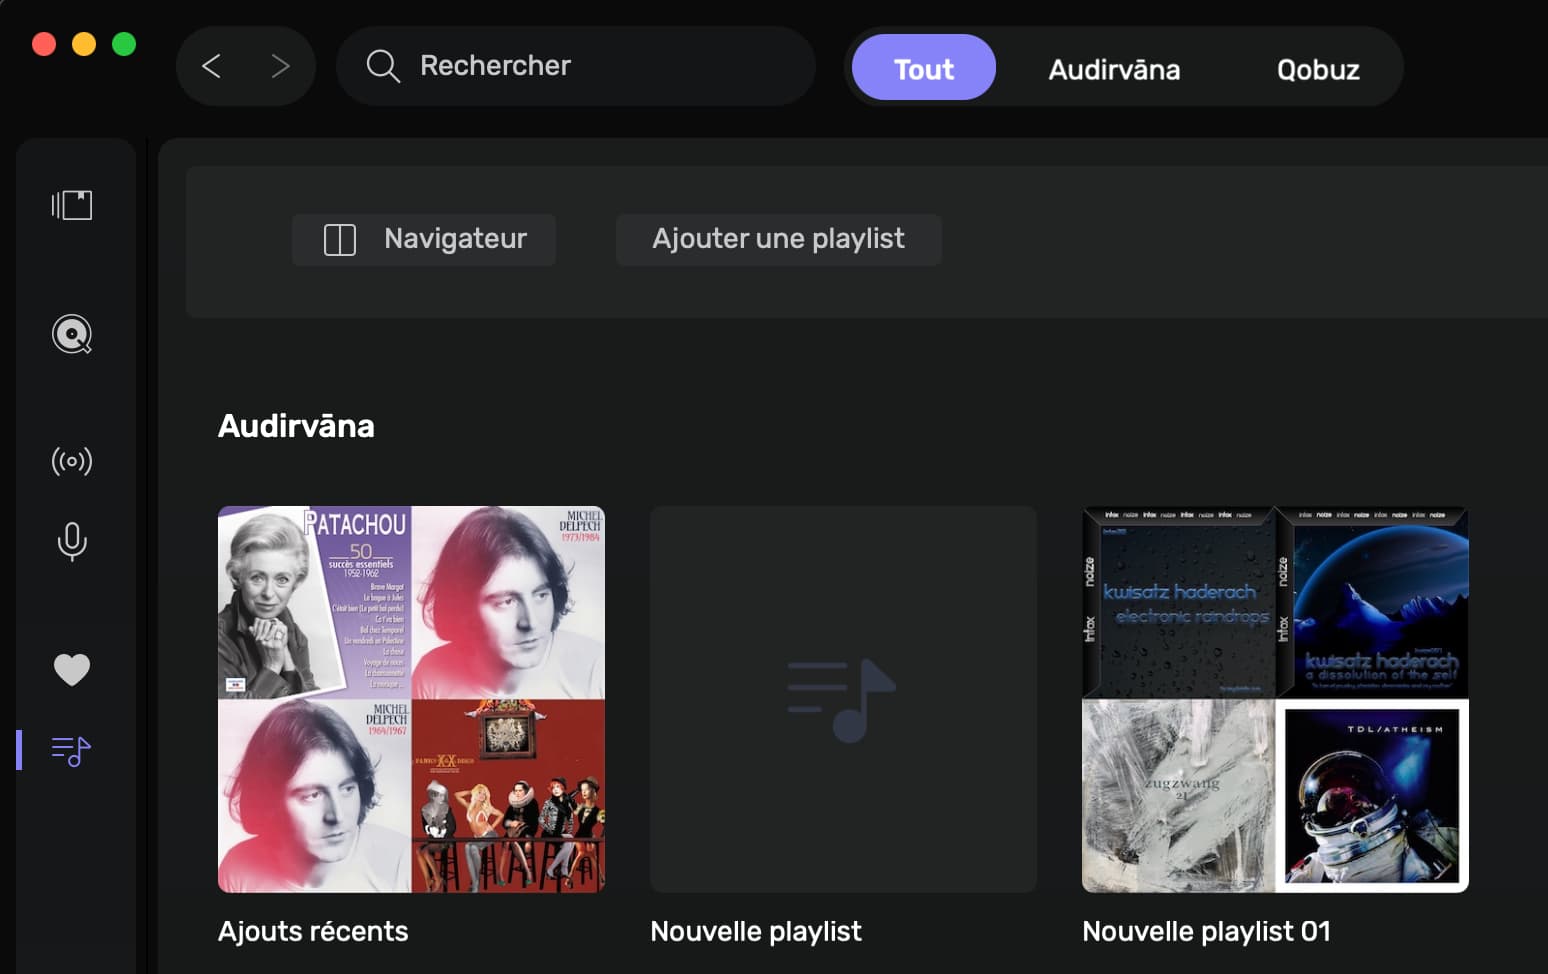Switch to the Audirvāna filter tab
The width and height of the screenshot is (1548, 974).
pyautogui.click(x=1114, y=69)
